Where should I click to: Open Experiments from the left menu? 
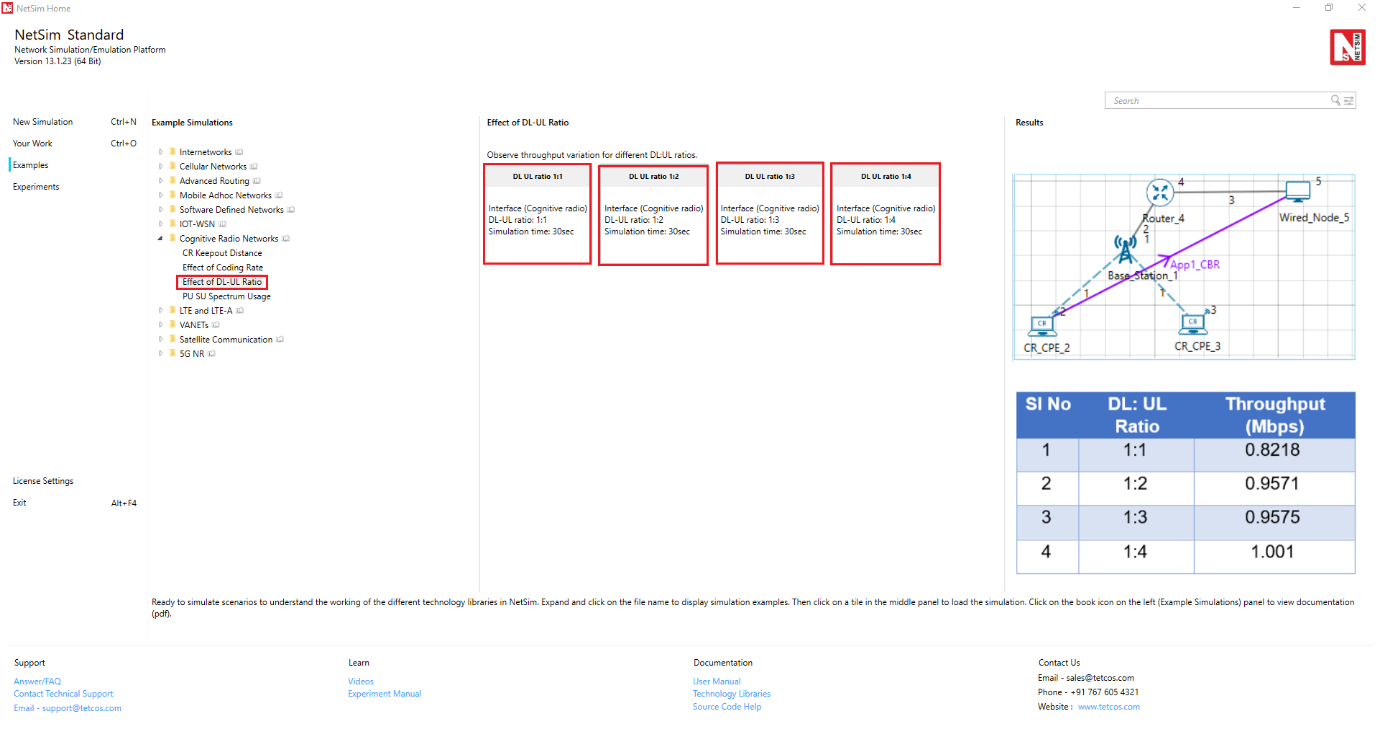[x=36, y=187]
